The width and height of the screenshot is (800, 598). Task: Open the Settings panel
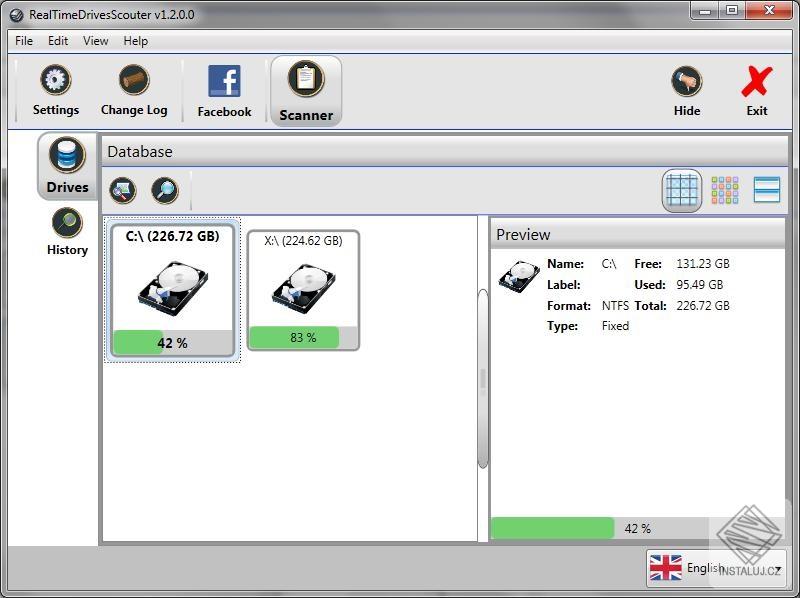pyautogui.click(x=54, y=90)
